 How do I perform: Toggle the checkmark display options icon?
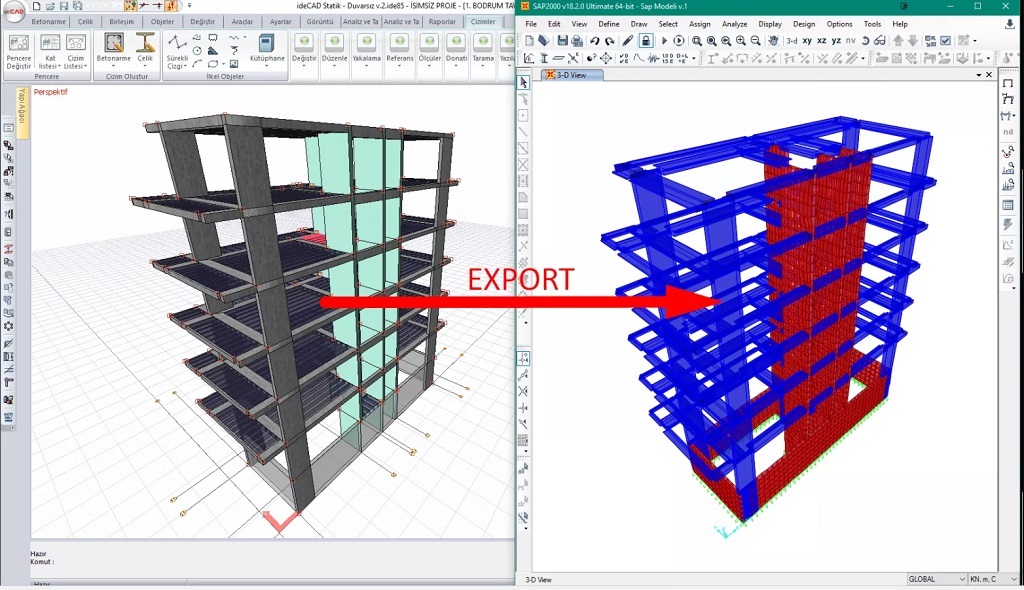944,41
